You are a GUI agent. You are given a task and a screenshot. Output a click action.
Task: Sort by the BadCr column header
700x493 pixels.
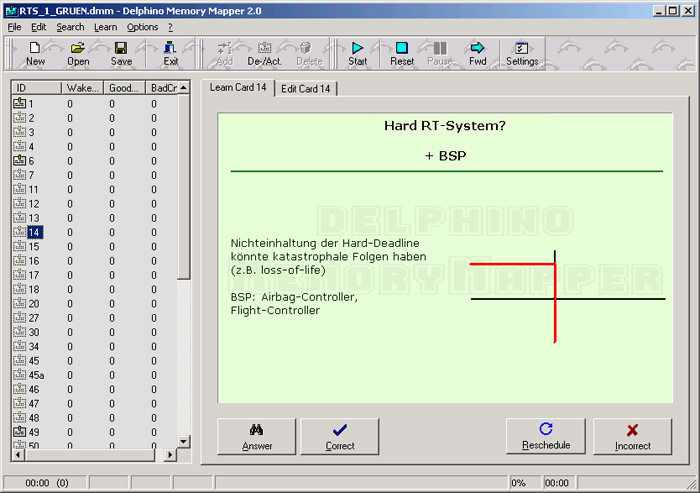point(162,88)
